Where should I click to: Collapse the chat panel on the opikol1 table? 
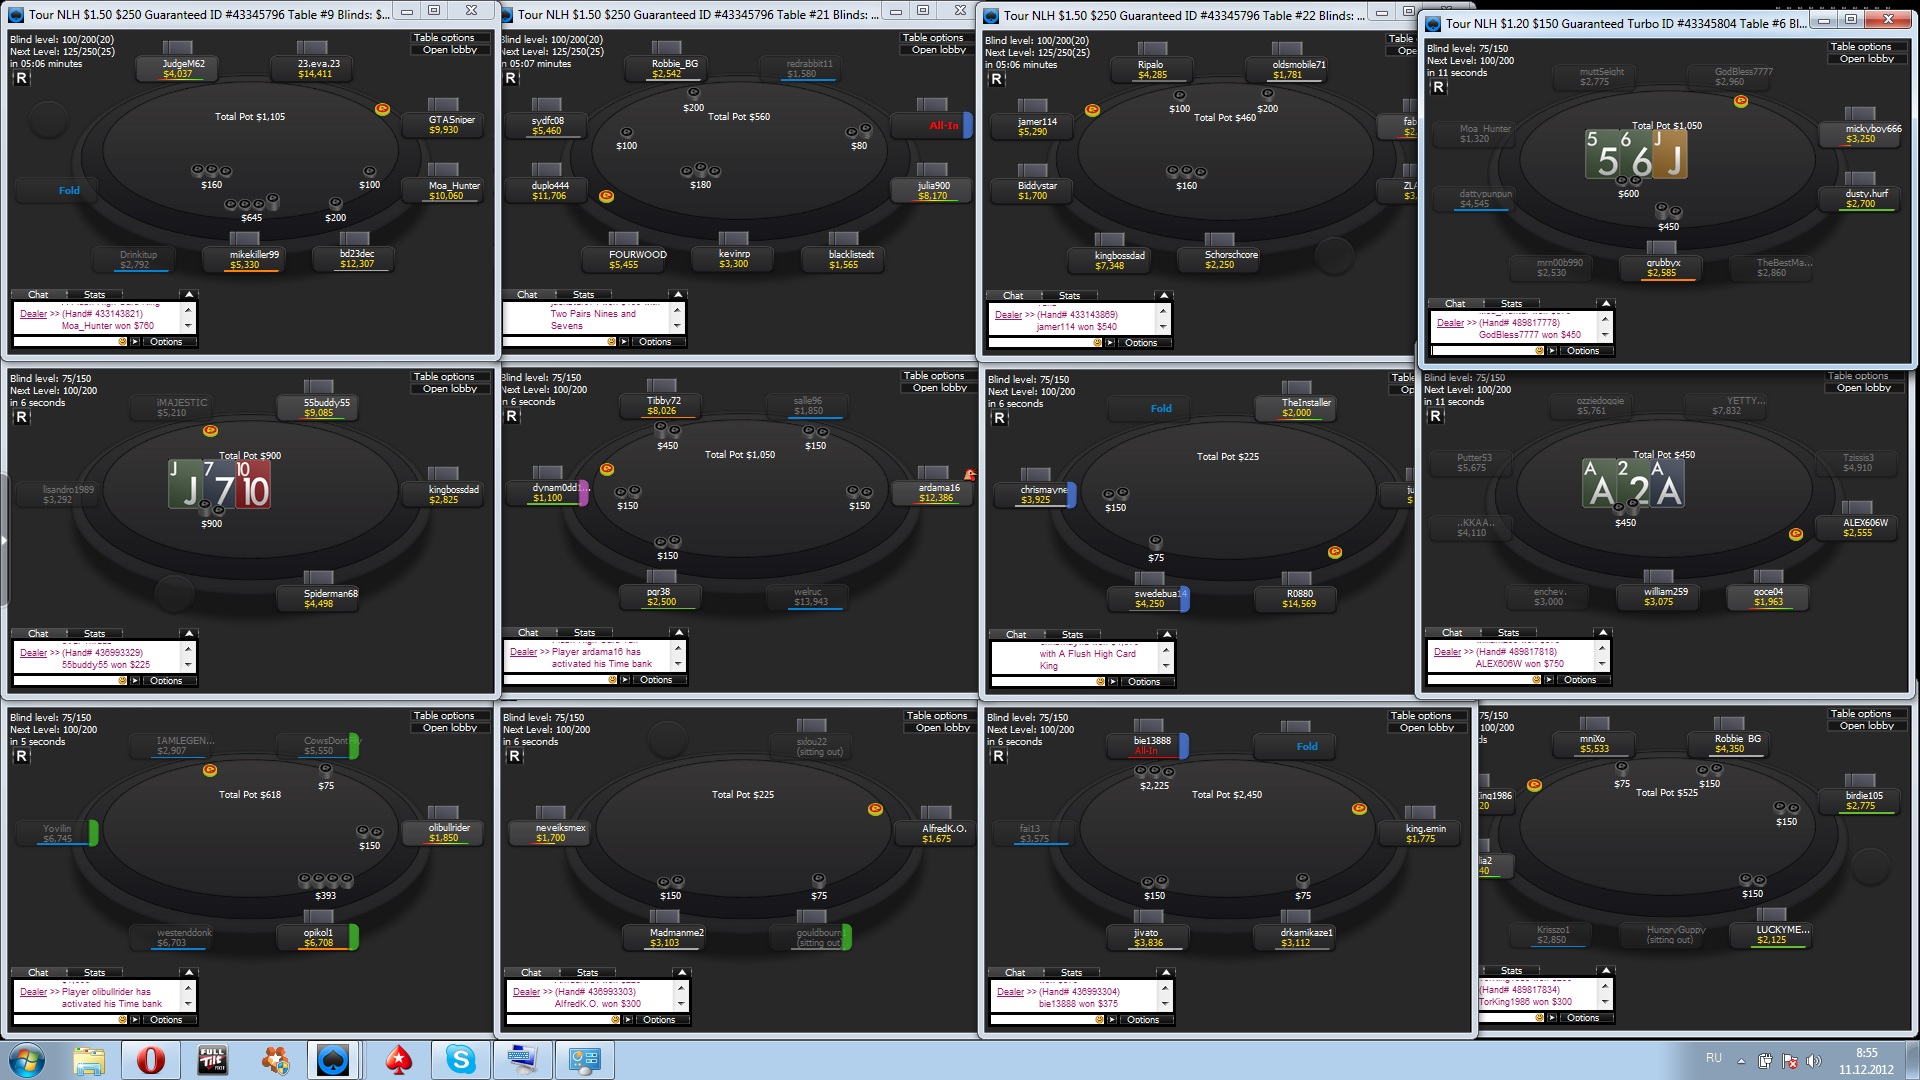pyautogui.click(x=189, y=973)
